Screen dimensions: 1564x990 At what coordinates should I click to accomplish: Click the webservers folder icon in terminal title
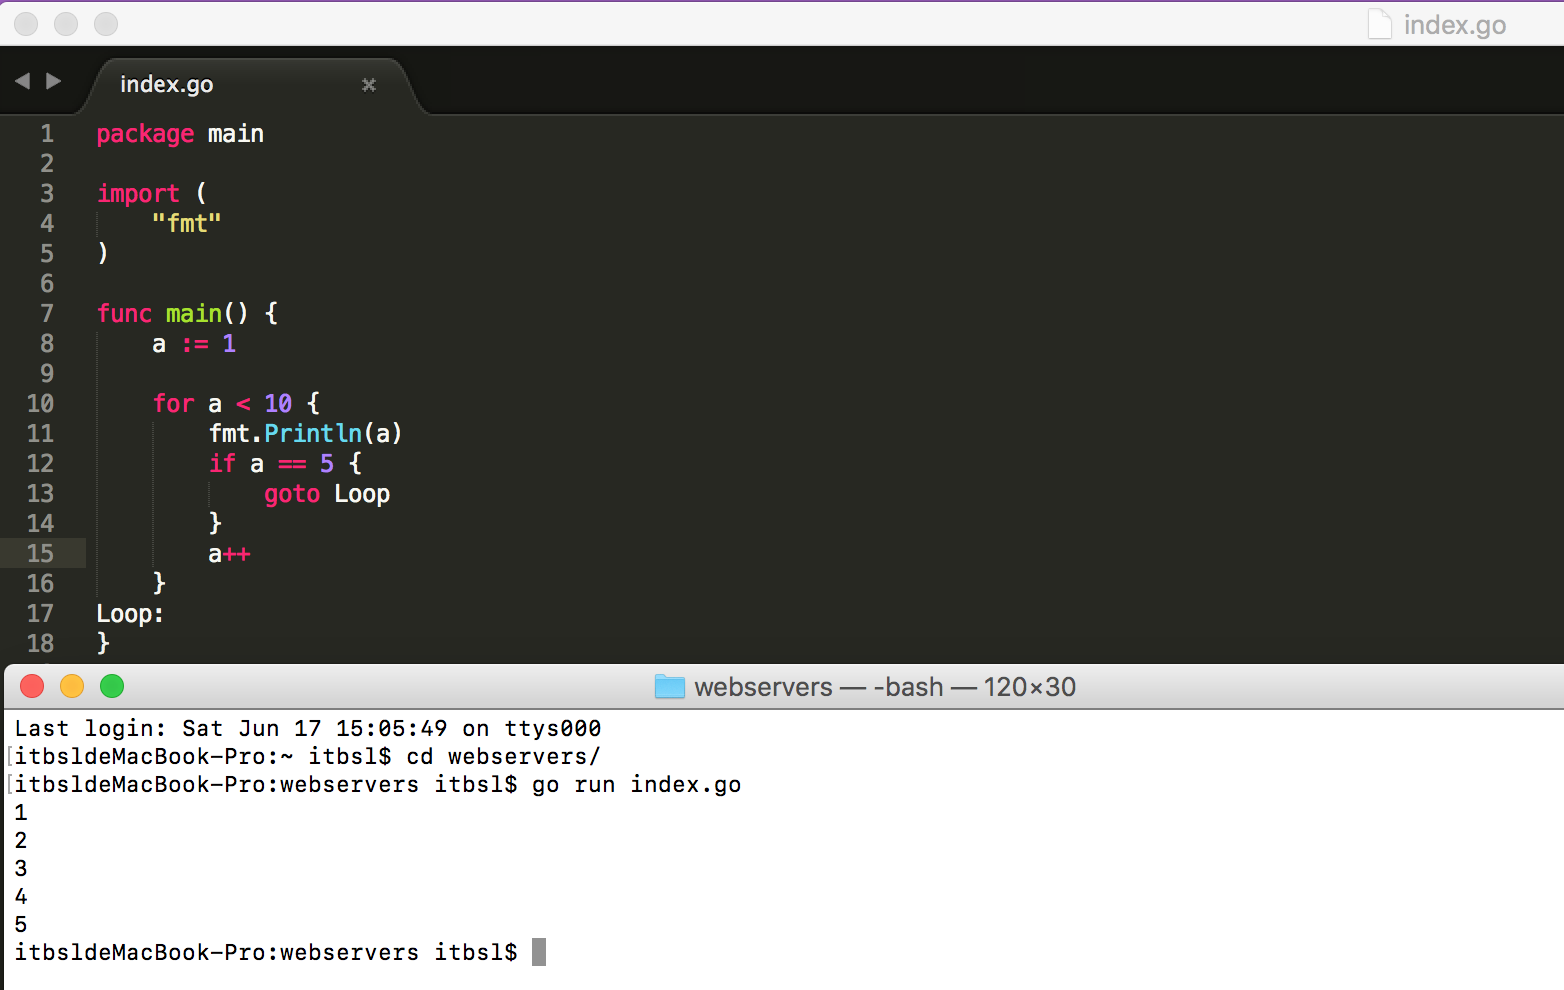[669, 687]
